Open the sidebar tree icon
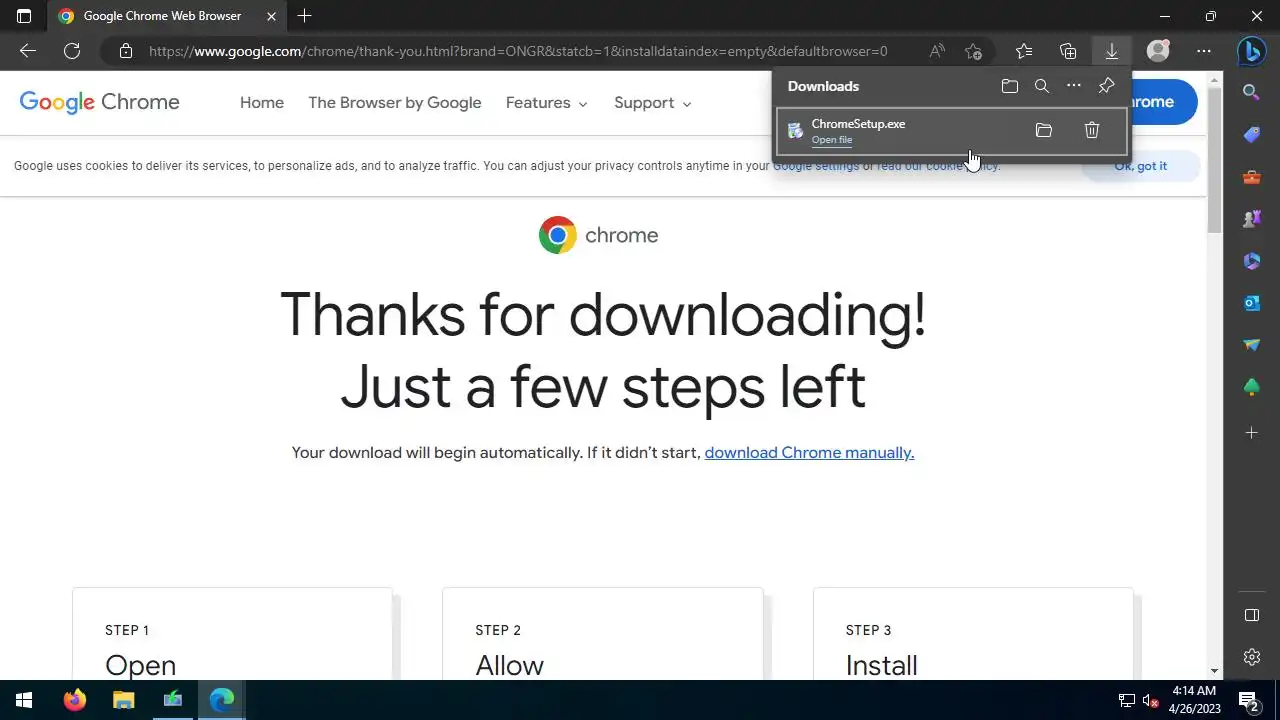 click(x=1251, y=387)
